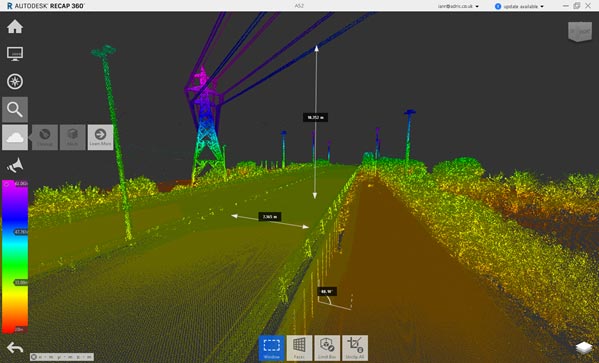Image resolution: width=599 pixels, height=363 pixels.
Task: Toggle the Window selection mode
Action: 272,348
